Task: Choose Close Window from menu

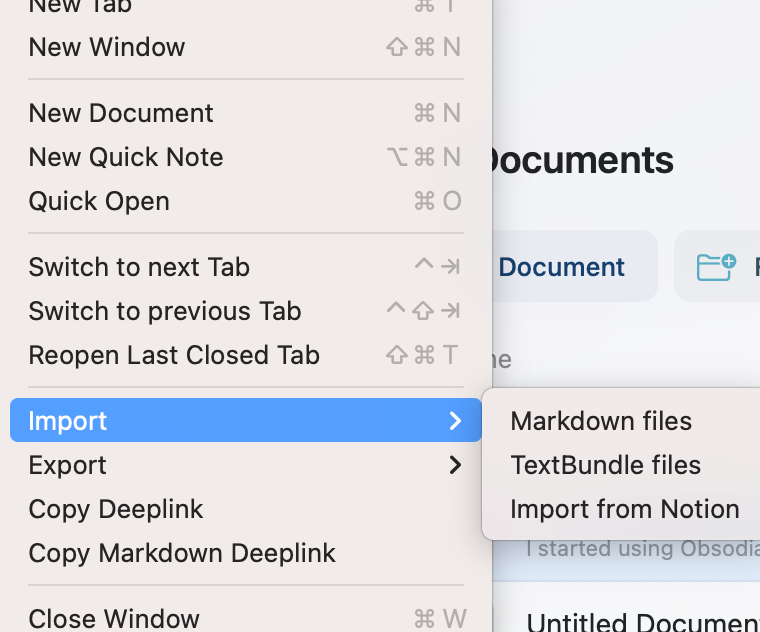Action: (x=114, y=619)
